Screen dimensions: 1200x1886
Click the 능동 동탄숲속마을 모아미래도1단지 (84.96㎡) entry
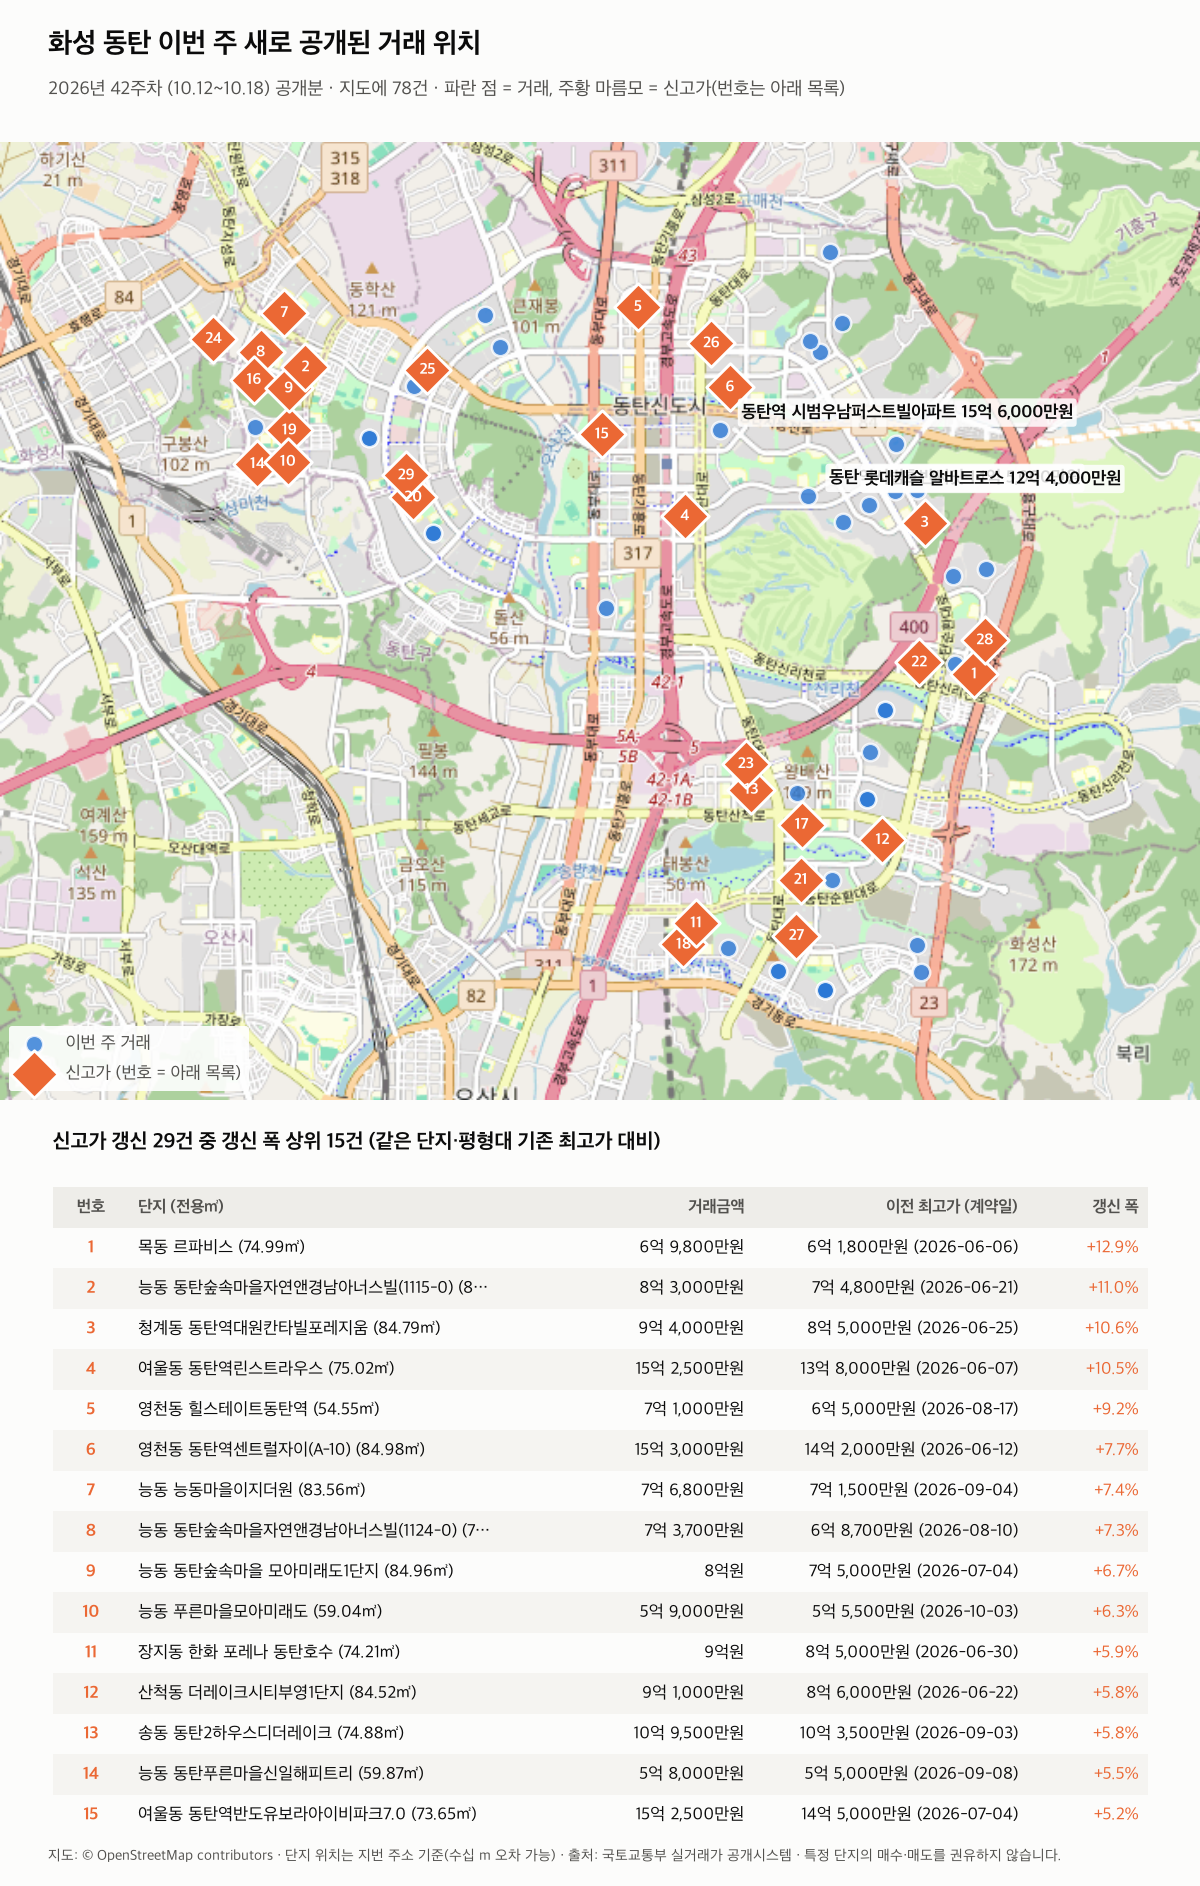coord(296,1571)
